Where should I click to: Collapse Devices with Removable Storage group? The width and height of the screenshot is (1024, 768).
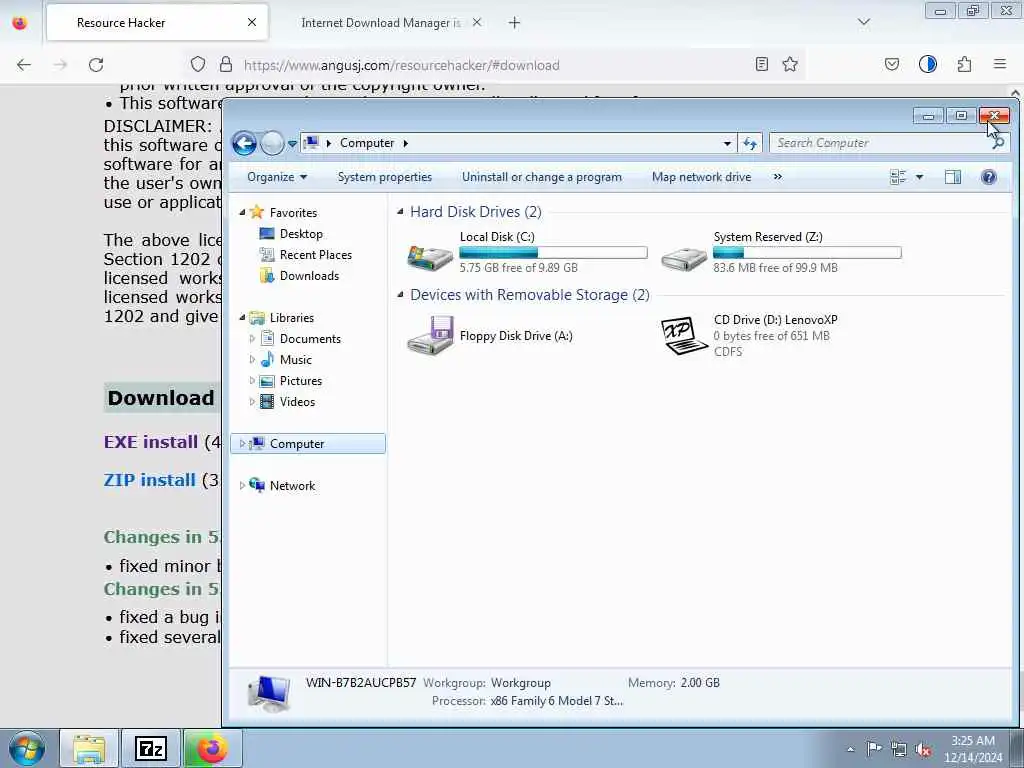click(400, 295)
